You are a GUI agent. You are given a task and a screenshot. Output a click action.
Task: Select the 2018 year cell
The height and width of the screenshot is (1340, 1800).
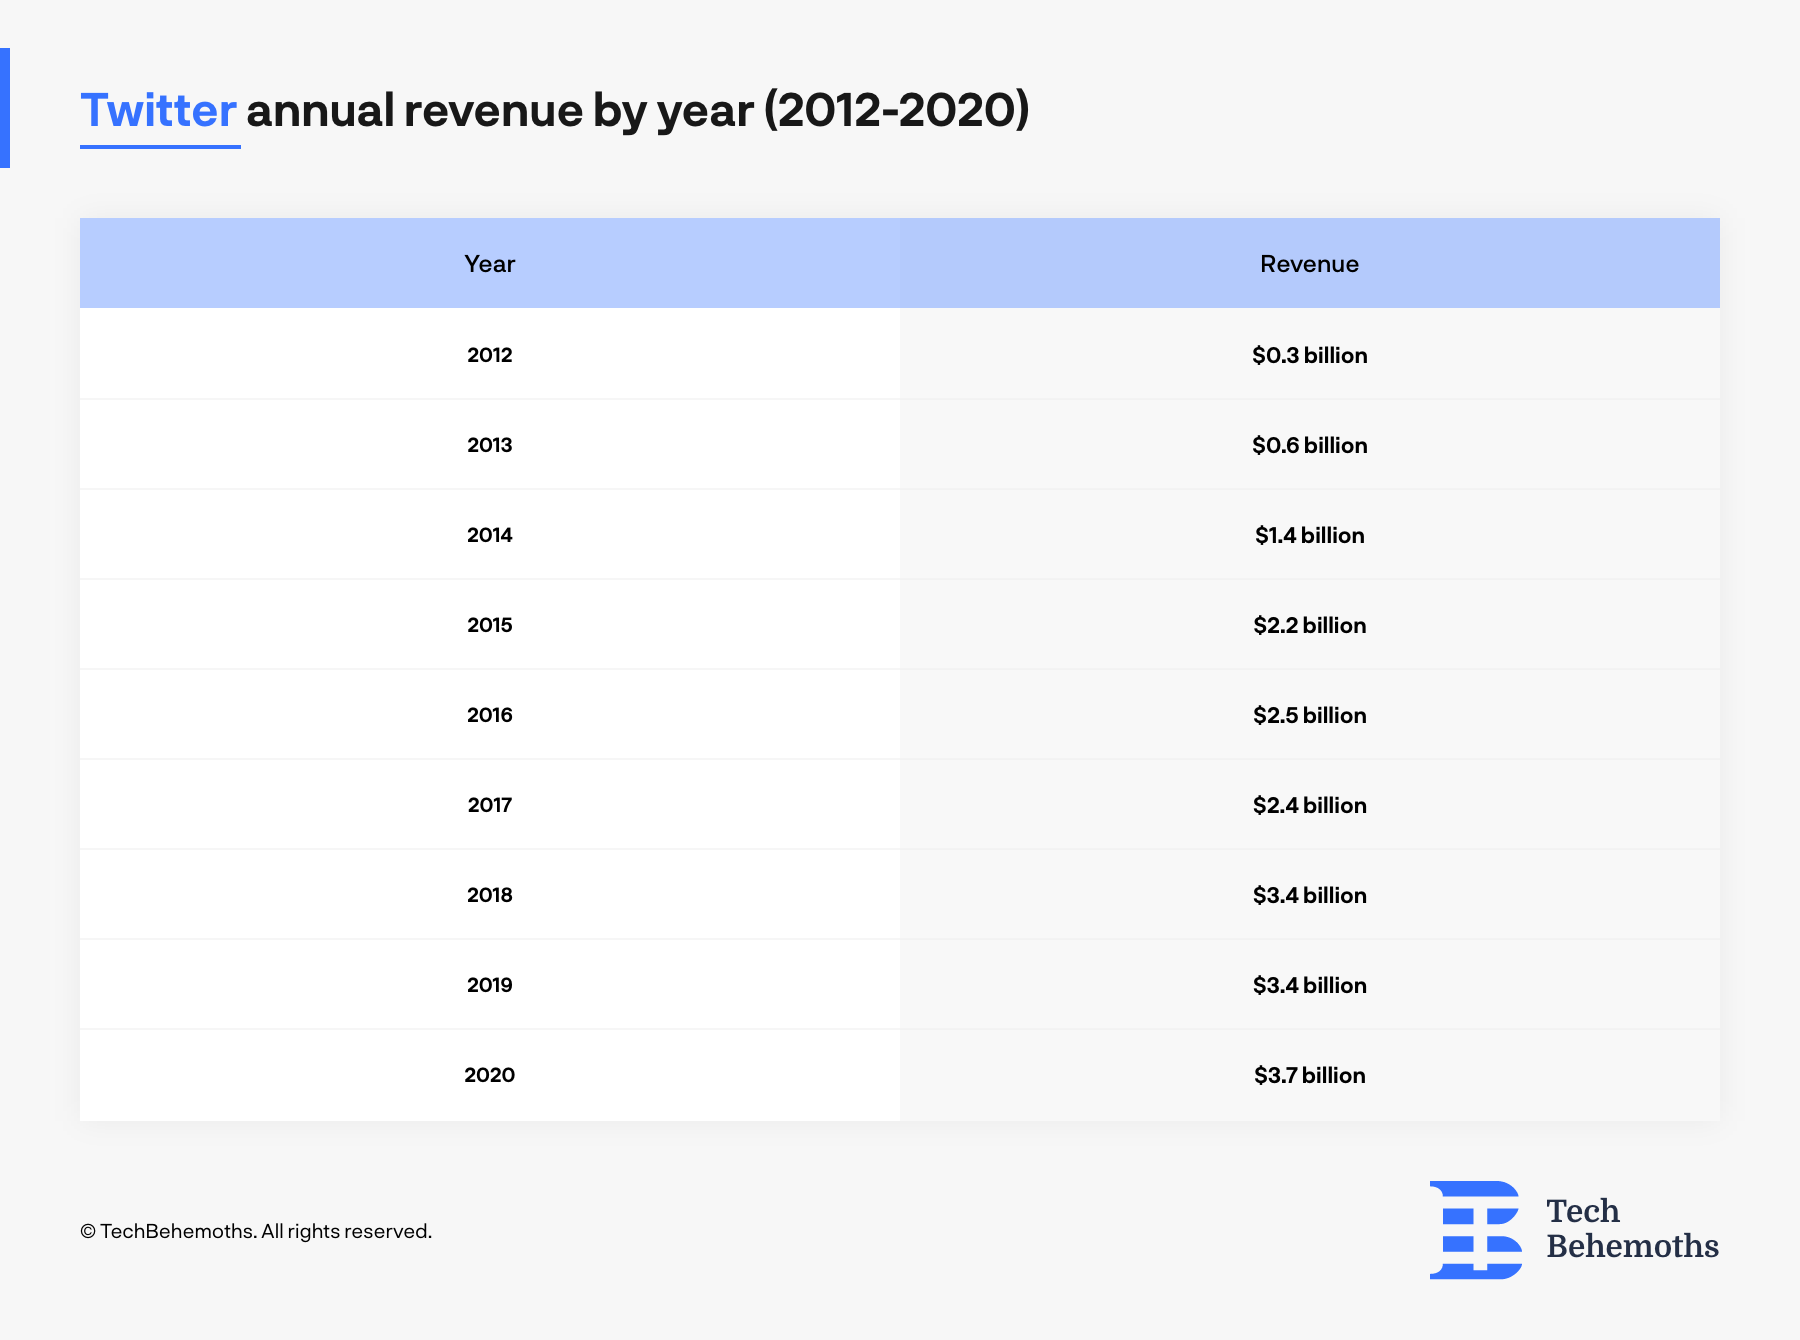490,895
